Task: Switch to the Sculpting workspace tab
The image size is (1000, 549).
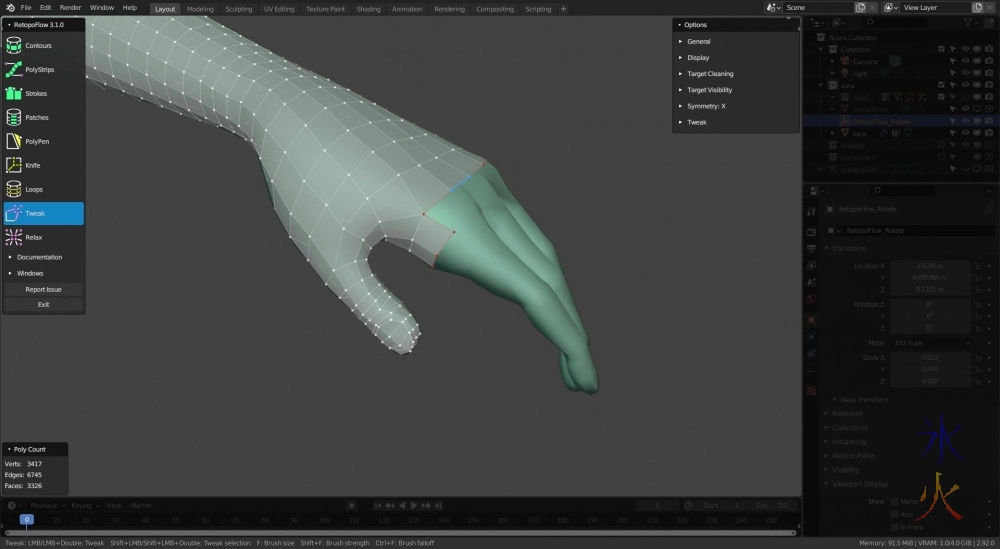Action: click(x=238, y=9)
